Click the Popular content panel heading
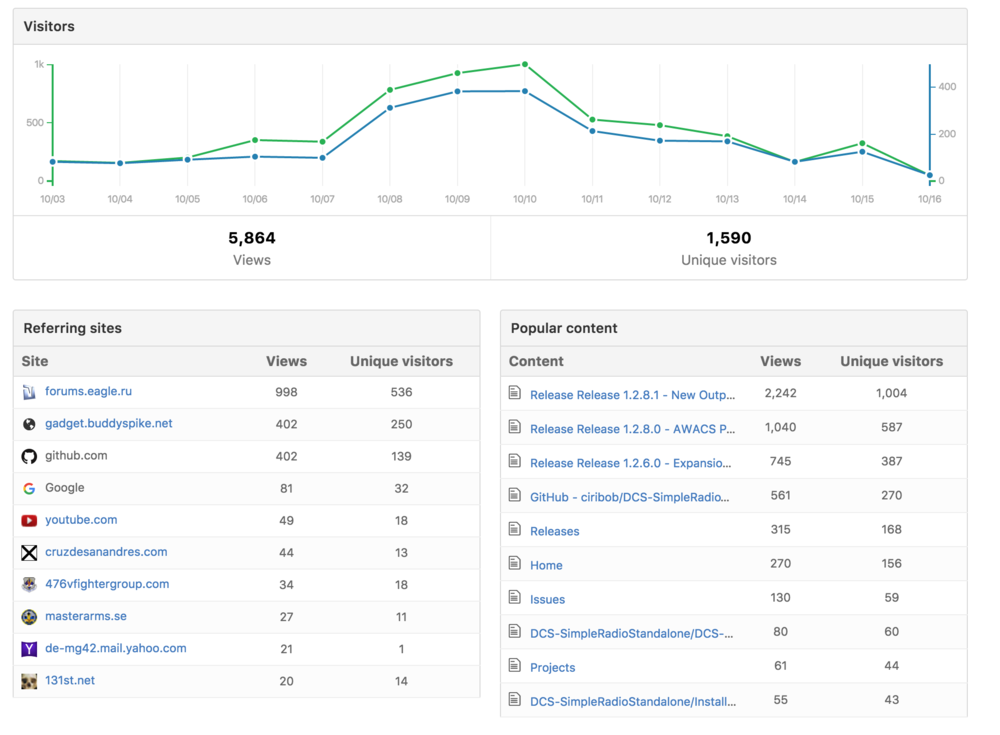Viewport: 1000px width, 735px height. point(564,328)
